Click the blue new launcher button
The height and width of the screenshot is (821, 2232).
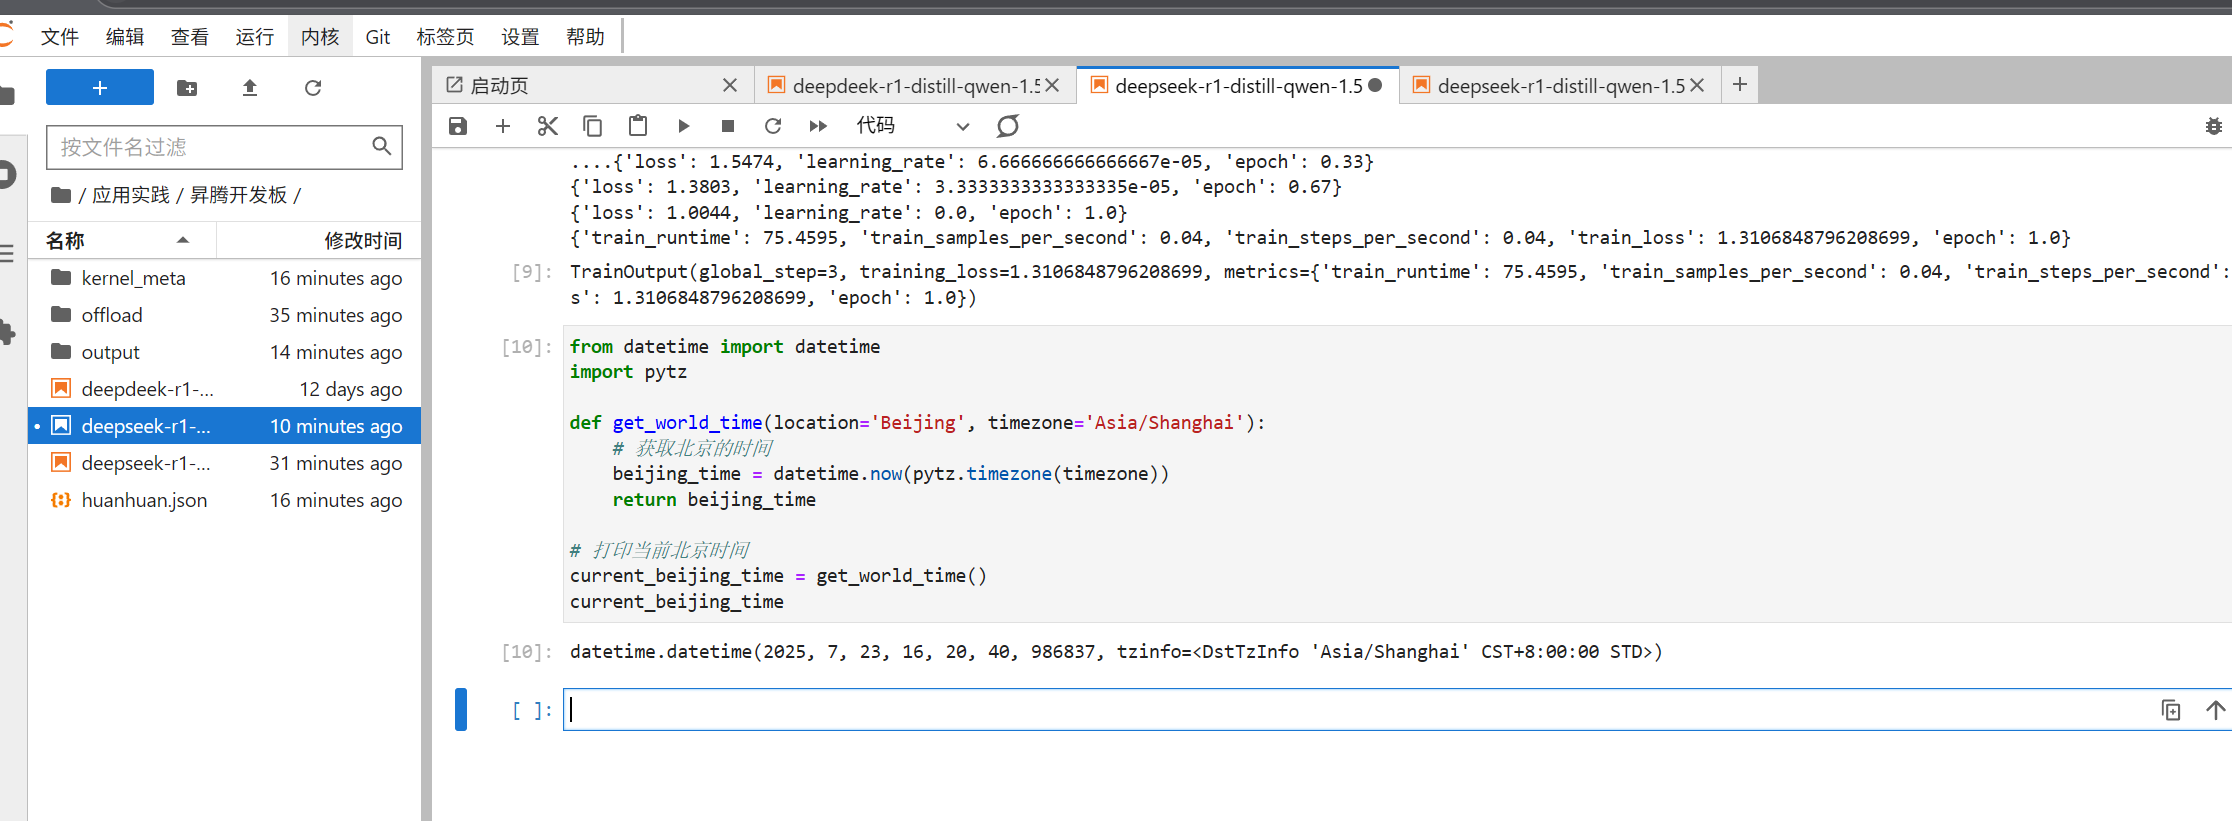100,88
